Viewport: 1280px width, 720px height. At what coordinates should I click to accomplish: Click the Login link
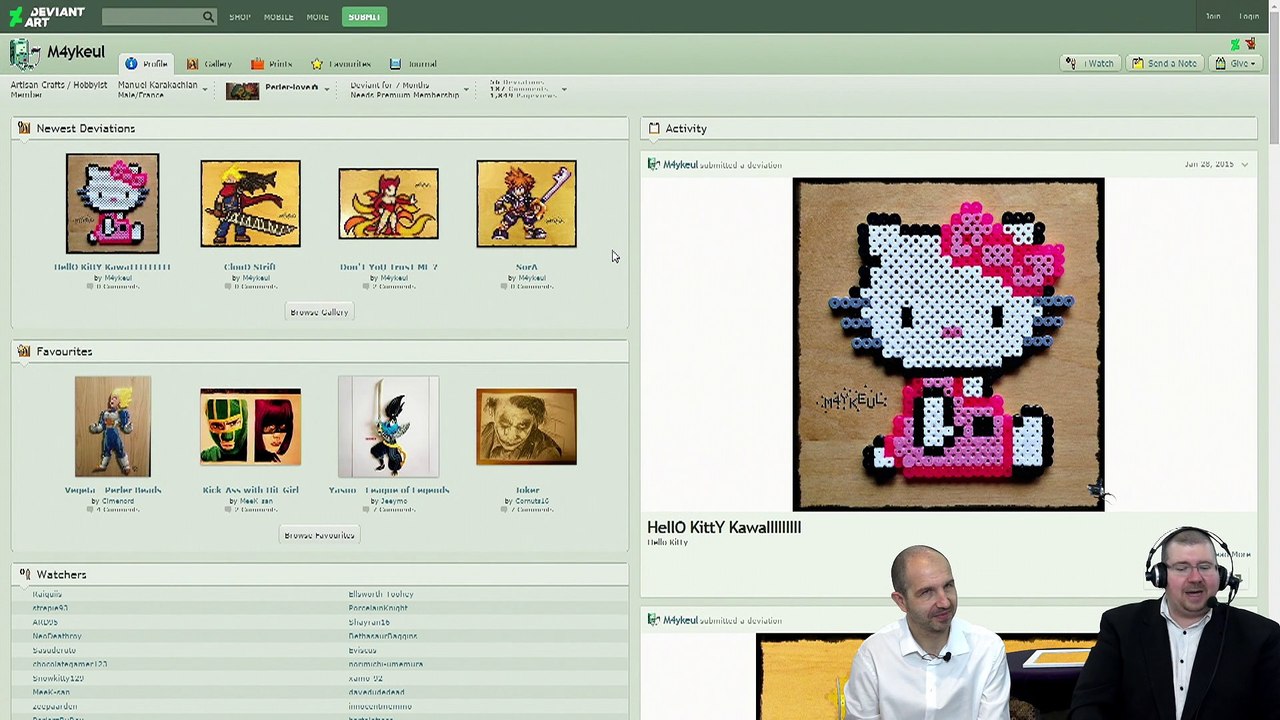pyautogui.click(x=1249, y=17)
